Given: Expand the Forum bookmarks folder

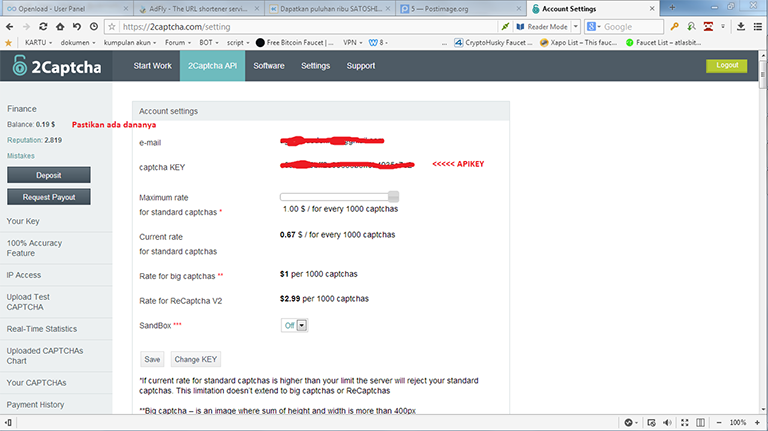Looking at the screenshot, I should coord(178,43).
